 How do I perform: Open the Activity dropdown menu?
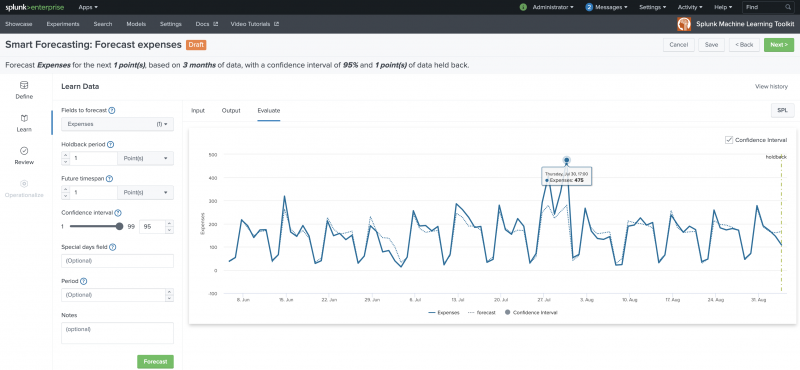(x=690, y=7)
